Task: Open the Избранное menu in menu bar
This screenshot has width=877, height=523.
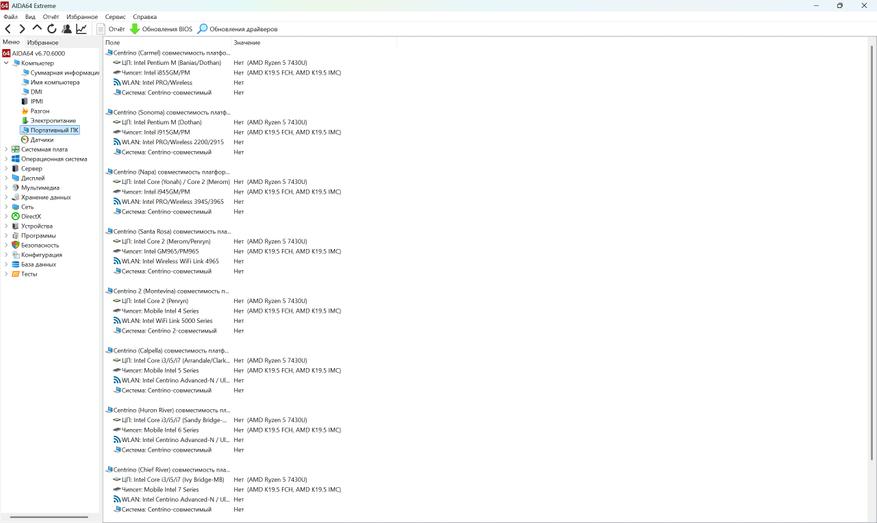Action: 82,17
